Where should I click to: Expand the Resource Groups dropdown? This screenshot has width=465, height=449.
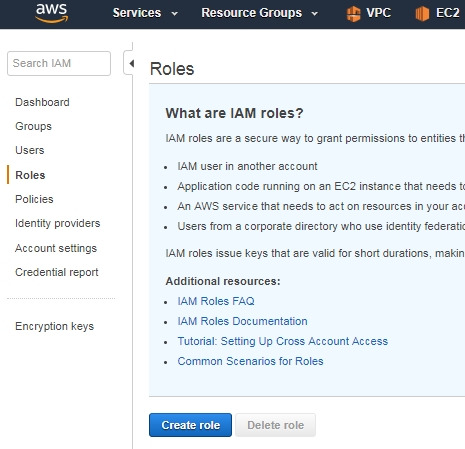[x=260, y=13]
